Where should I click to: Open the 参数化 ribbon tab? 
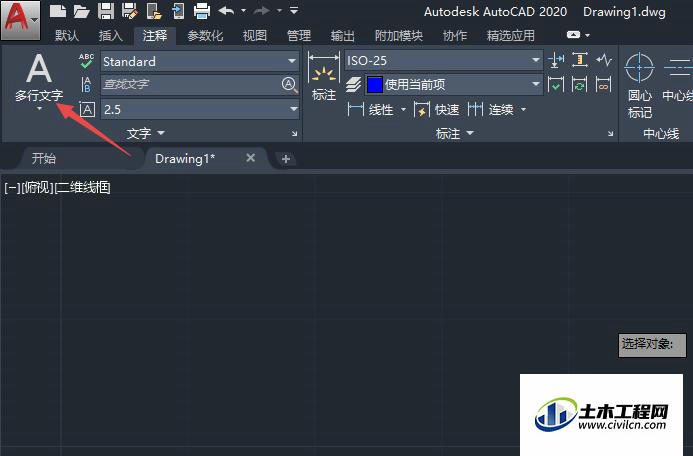coord(205,35)
